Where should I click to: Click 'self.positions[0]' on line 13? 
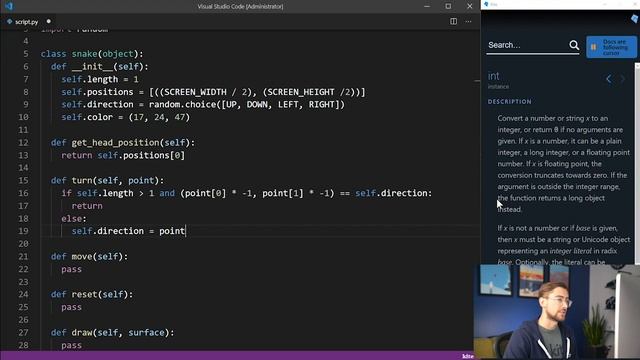click(x=141, y=155)
